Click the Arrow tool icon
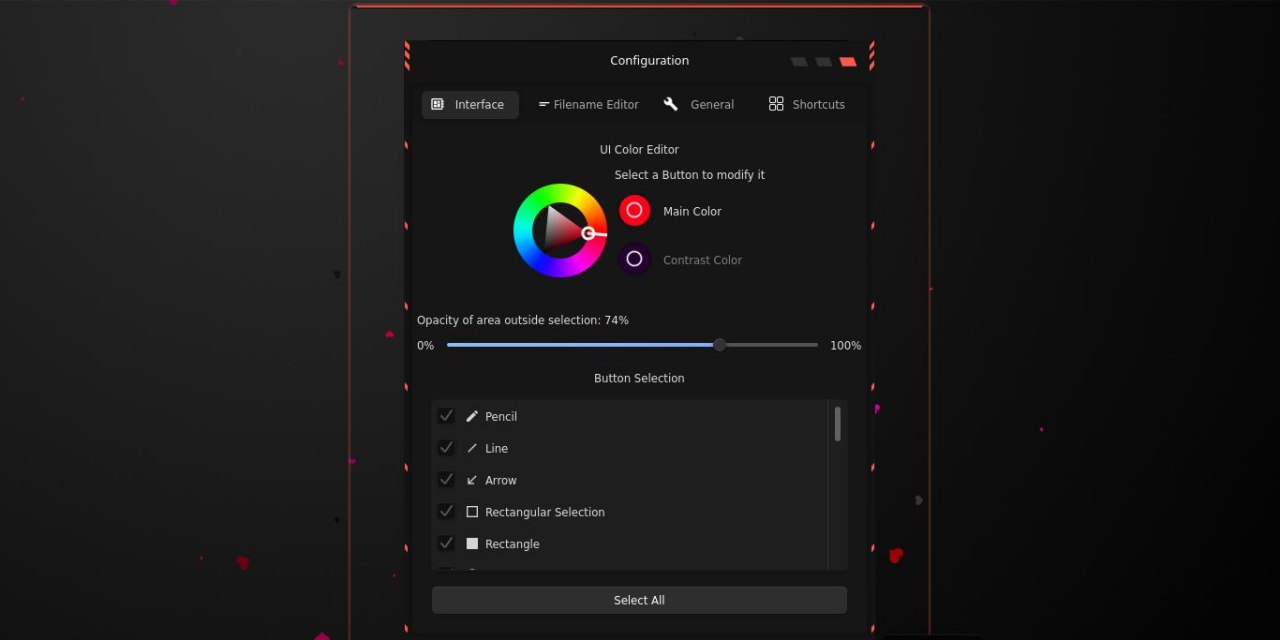 (472, 480)
